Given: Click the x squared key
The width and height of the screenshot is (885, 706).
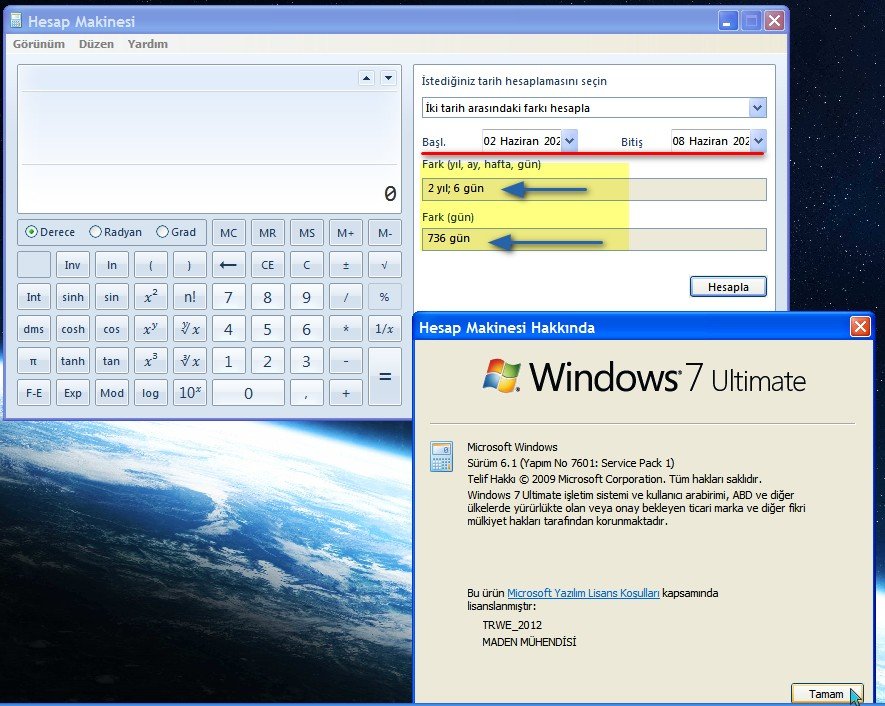Looking at the screenshot, I should pyautogui.click(x=151, y=297).
